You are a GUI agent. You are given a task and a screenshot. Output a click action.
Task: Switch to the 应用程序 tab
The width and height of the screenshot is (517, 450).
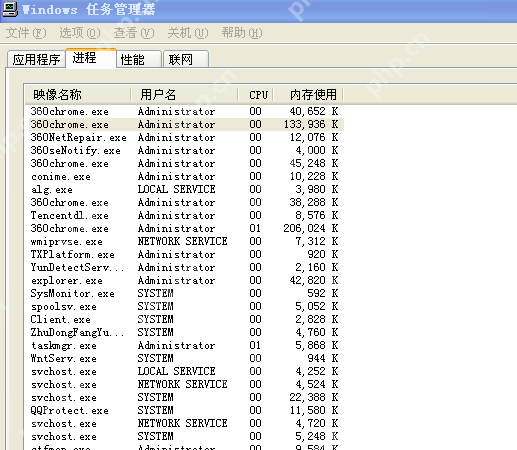point(36,59)
